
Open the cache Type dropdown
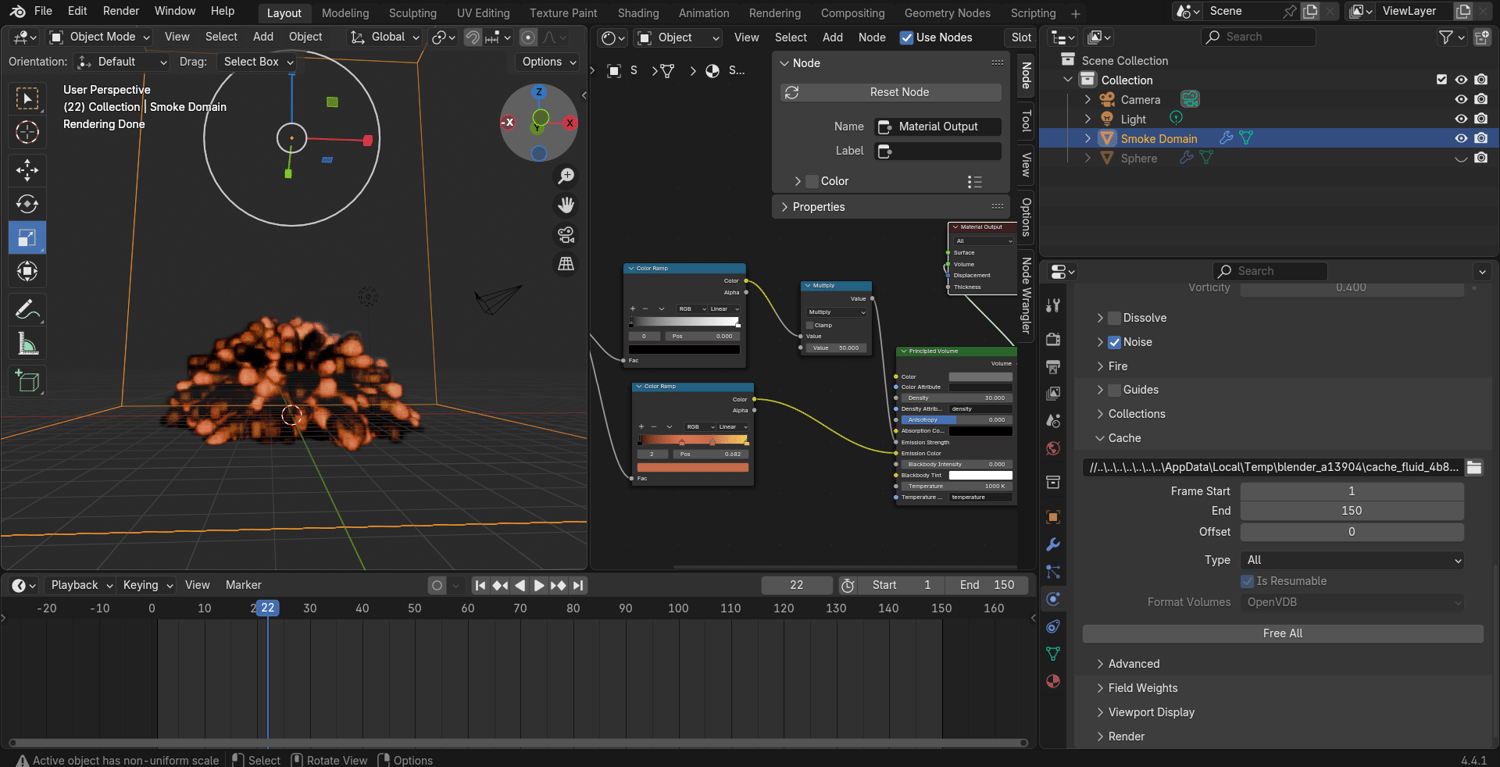point(1352,560)
